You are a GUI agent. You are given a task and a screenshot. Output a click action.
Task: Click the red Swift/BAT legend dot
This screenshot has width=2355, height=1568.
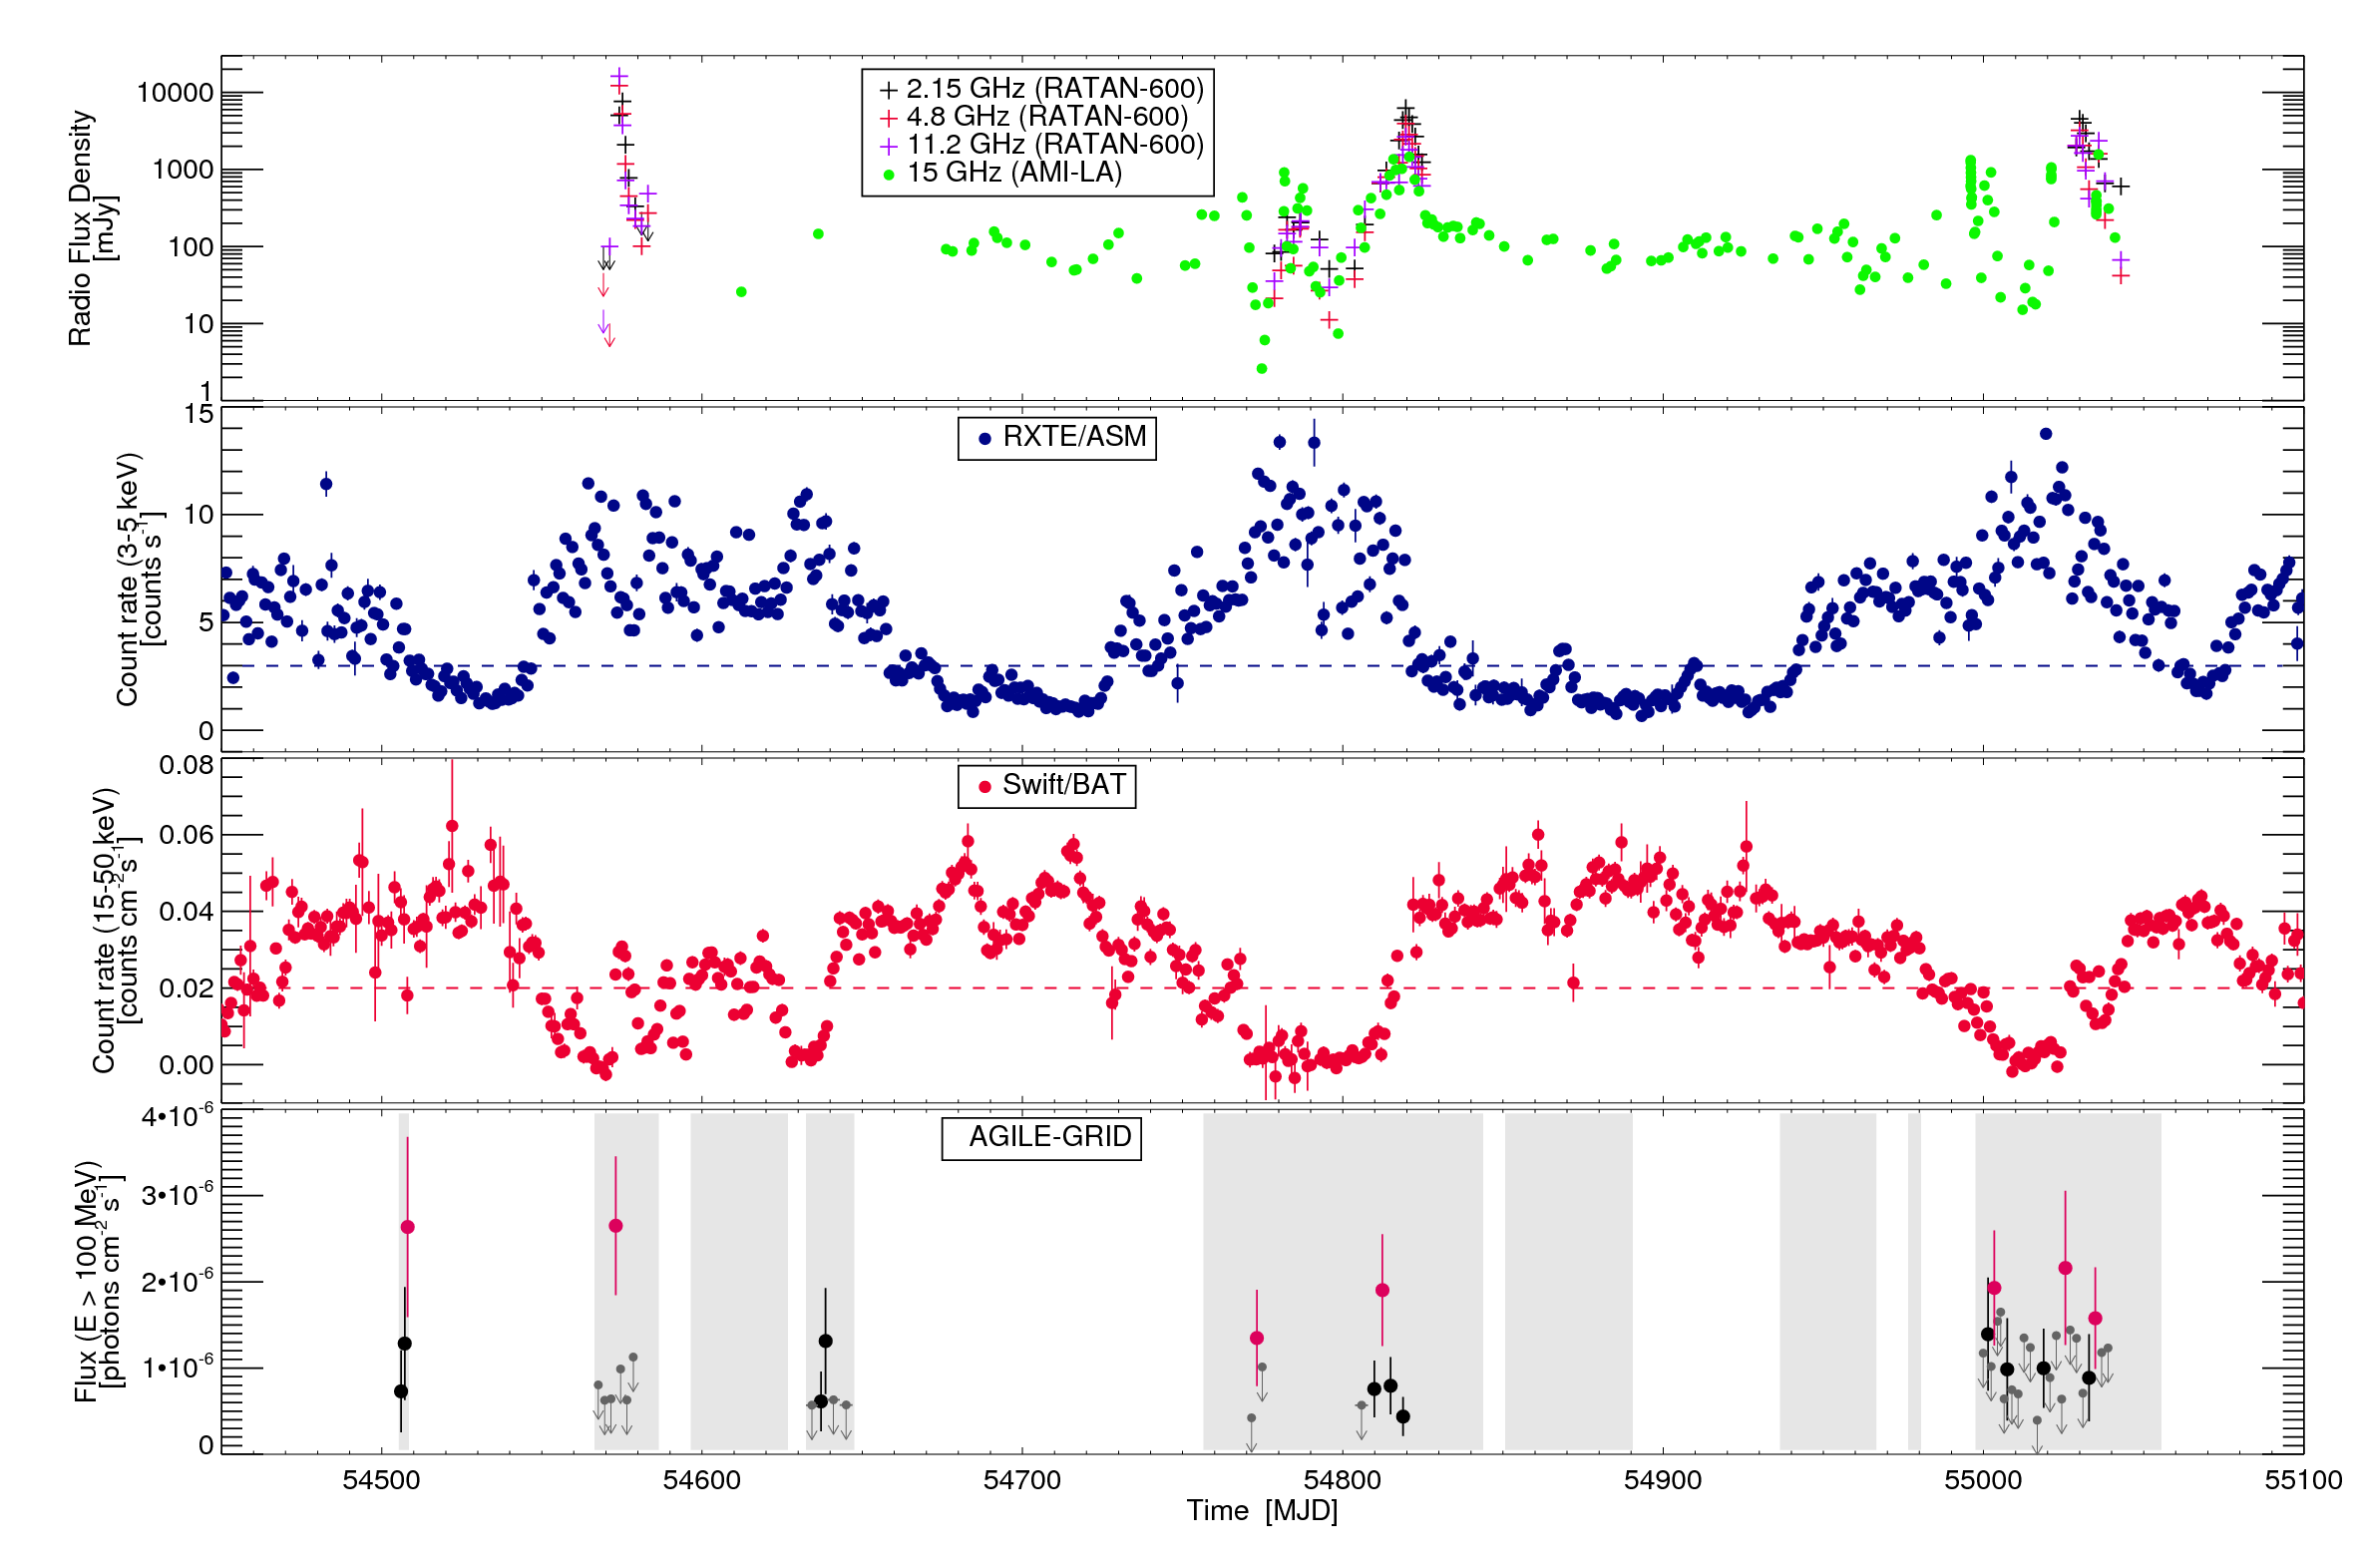tap(984, 787)
